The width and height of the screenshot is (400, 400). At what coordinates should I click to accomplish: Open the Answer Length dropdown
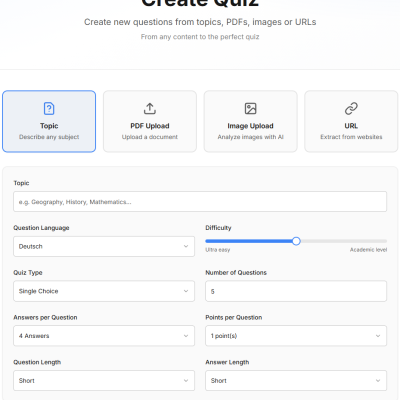coord(296,380)
